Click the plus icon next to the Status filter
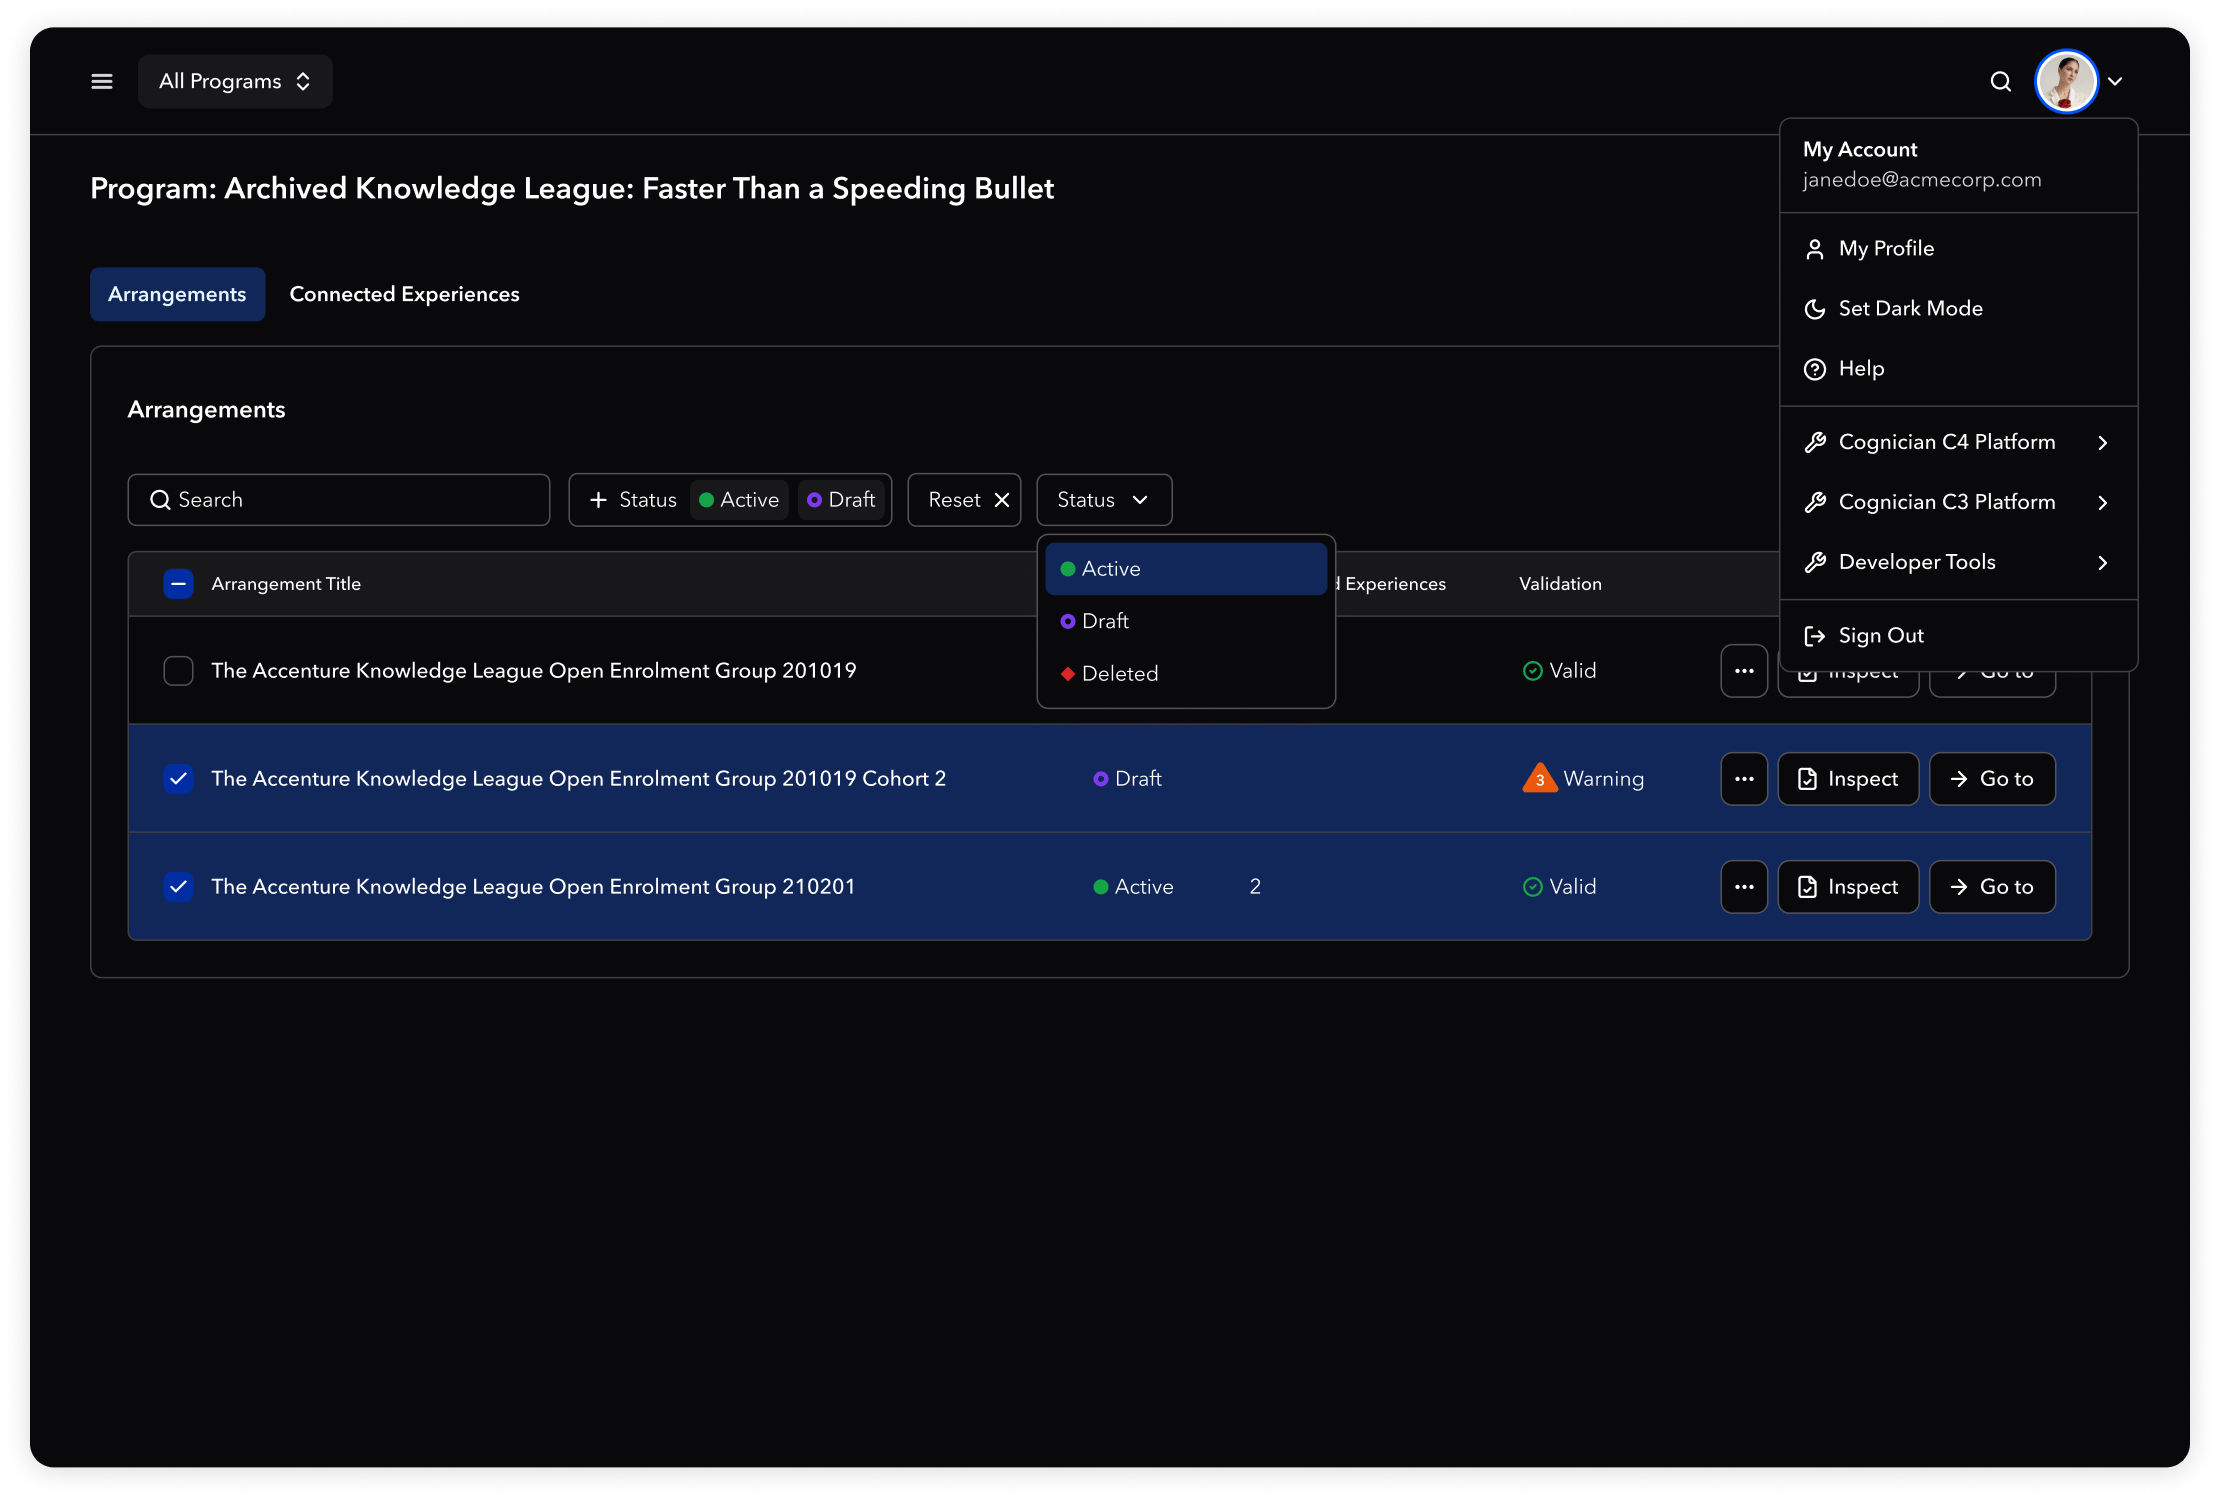 pyautogui.click(x=598, y=500)
